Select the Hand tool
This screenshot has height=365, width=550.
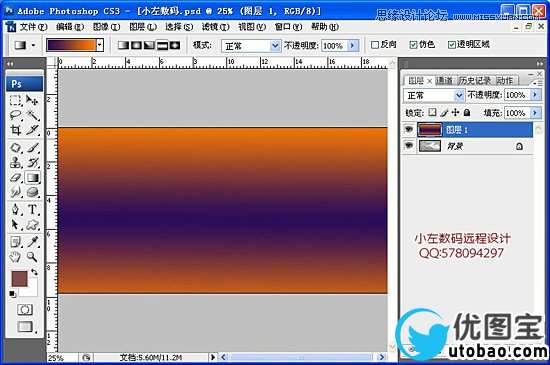coord(15,257)
